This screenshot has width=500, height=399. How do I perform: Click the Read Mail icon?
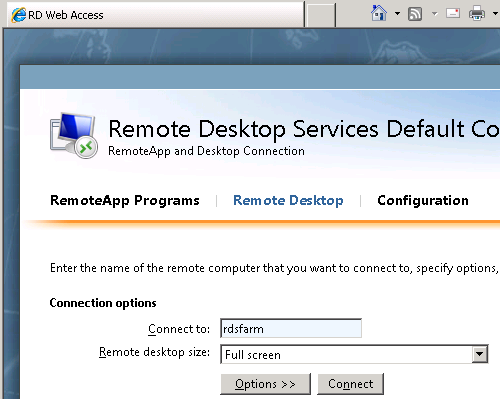[453, 13]
